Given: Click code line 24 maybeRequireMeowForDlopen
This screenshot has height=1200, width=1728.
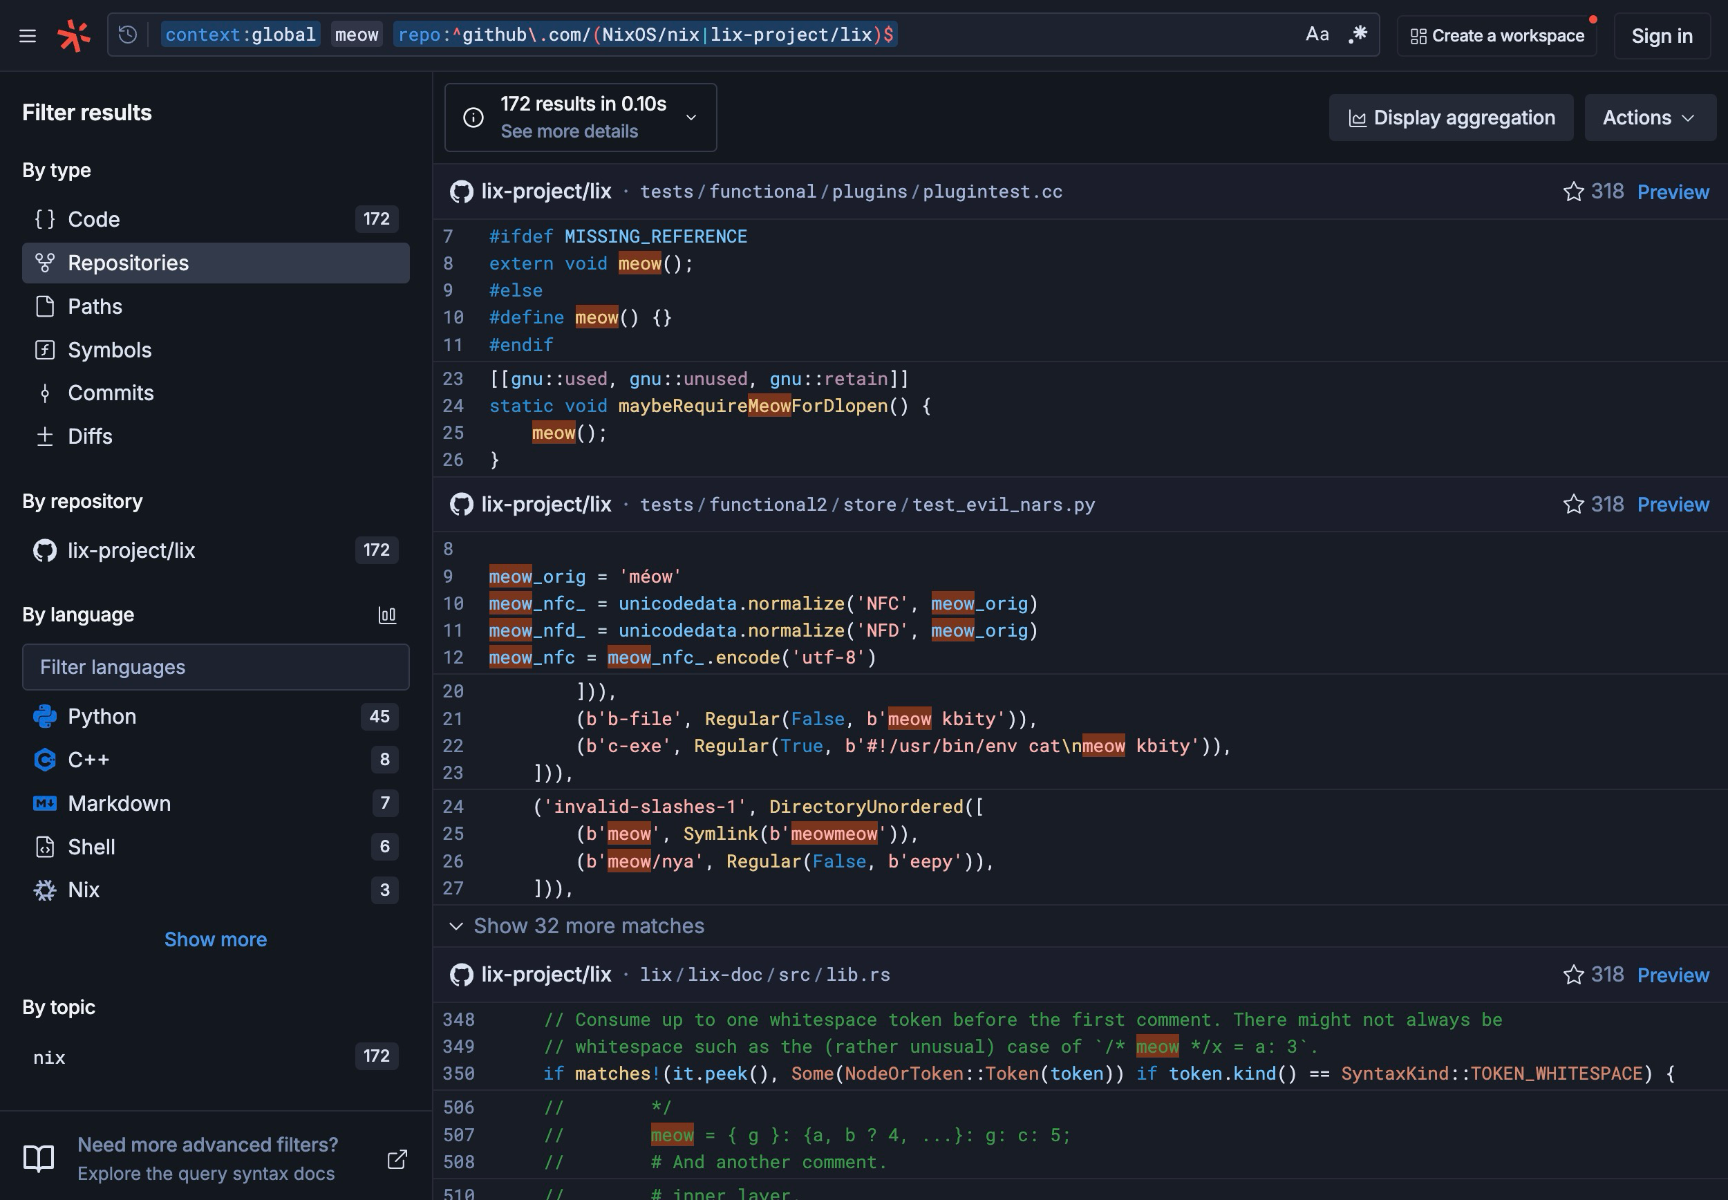Looking at the screenshot, I should 709,406.
